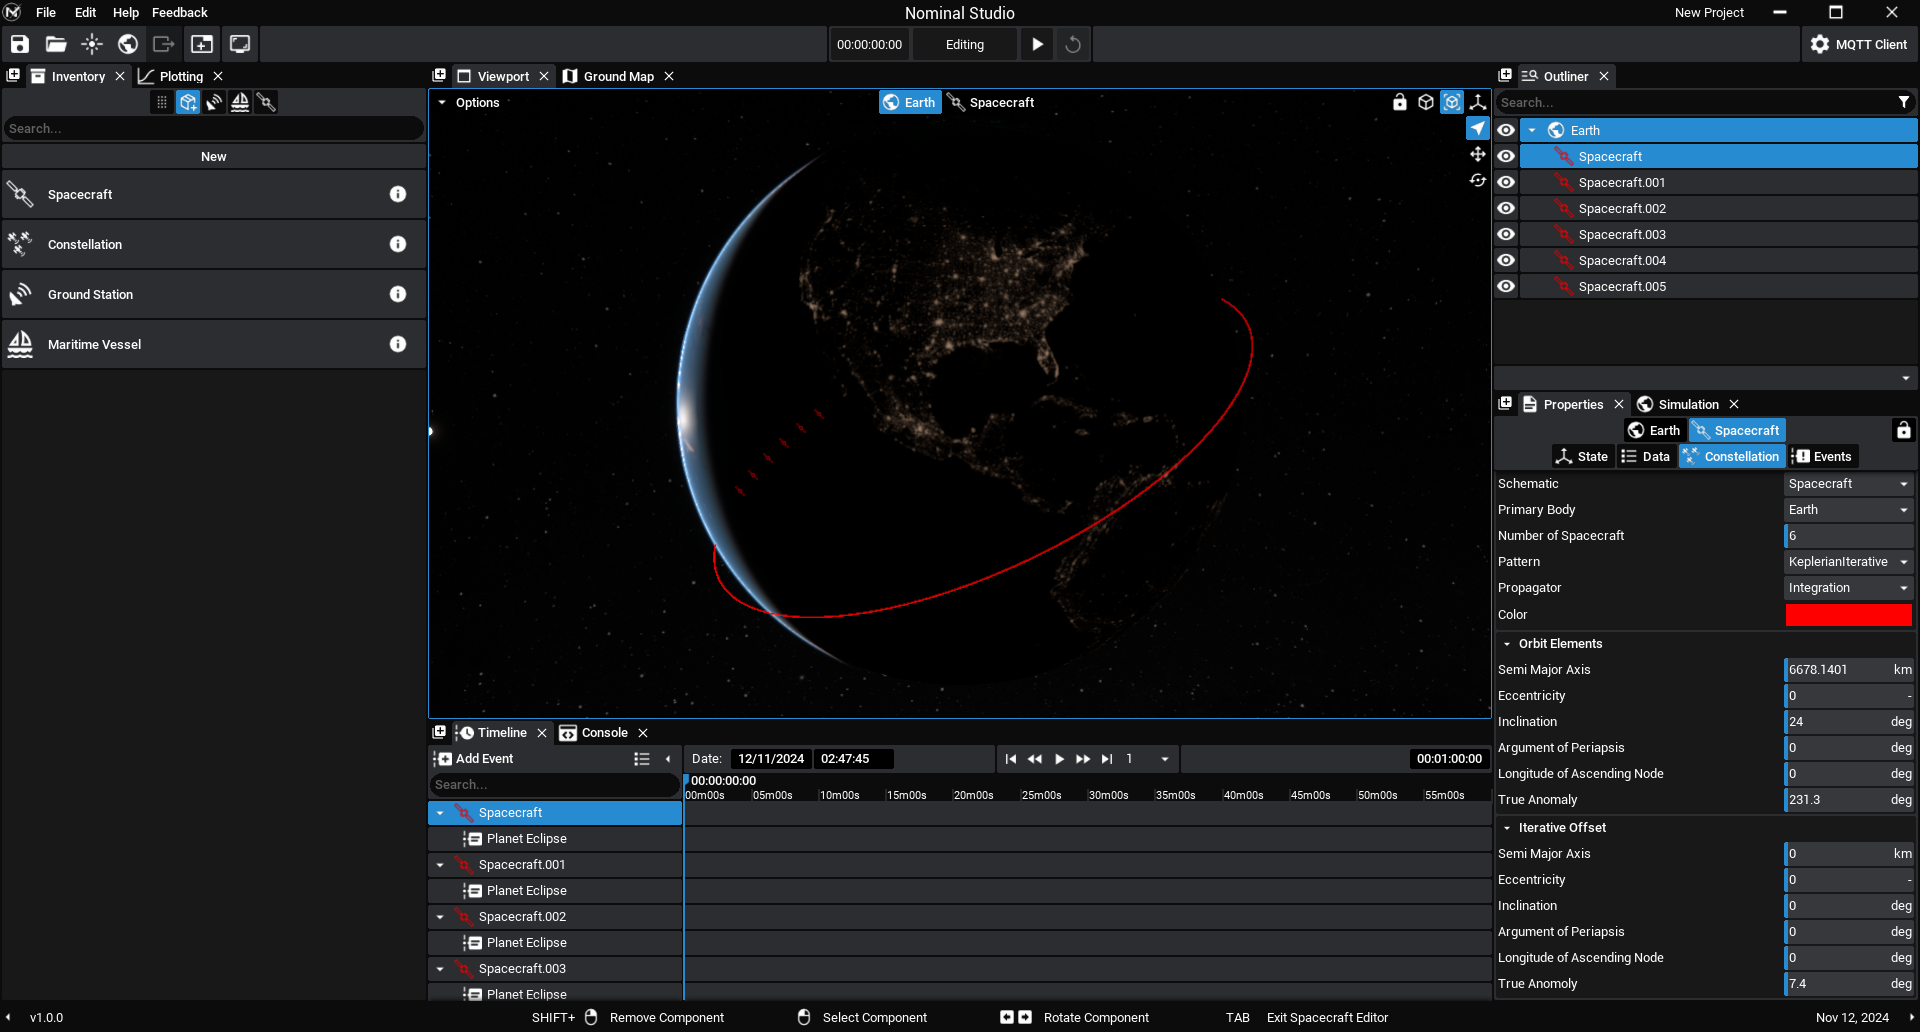Click the reset simulation icon
The width and height of the screenshot is (1920, 1032).
pos(1072,44)
